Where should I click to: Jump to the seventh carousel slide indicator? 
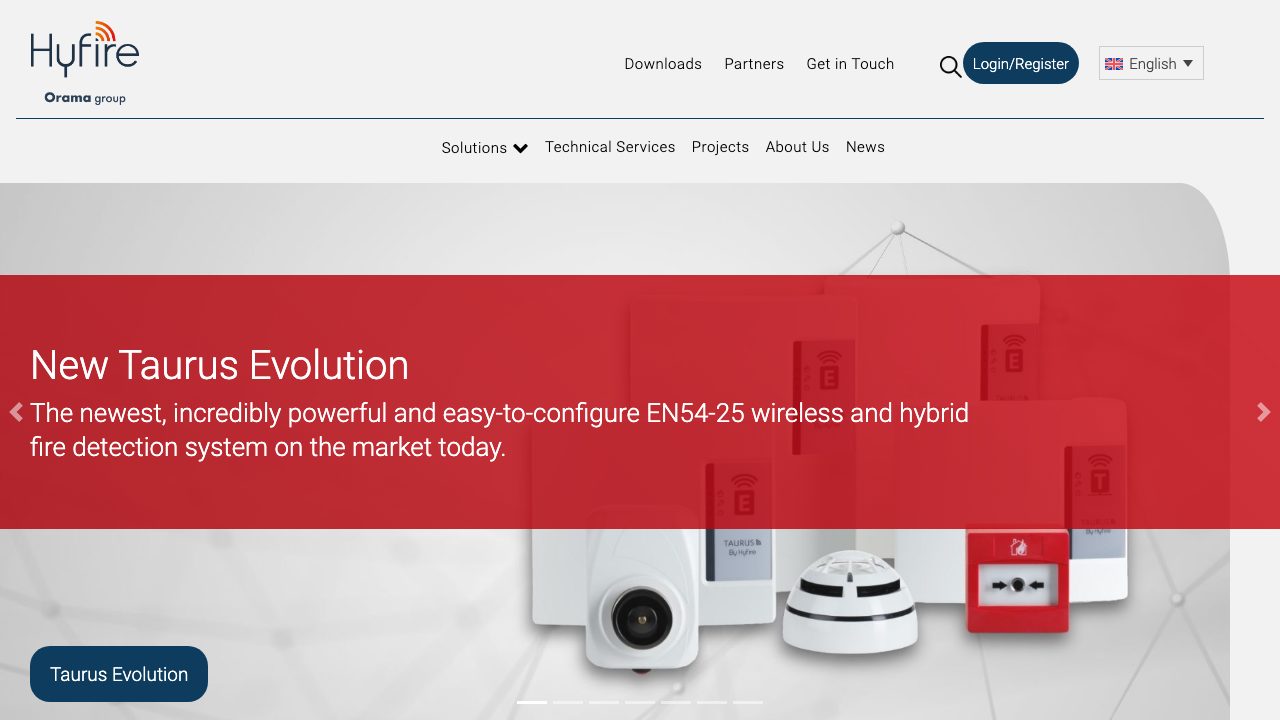748,702
